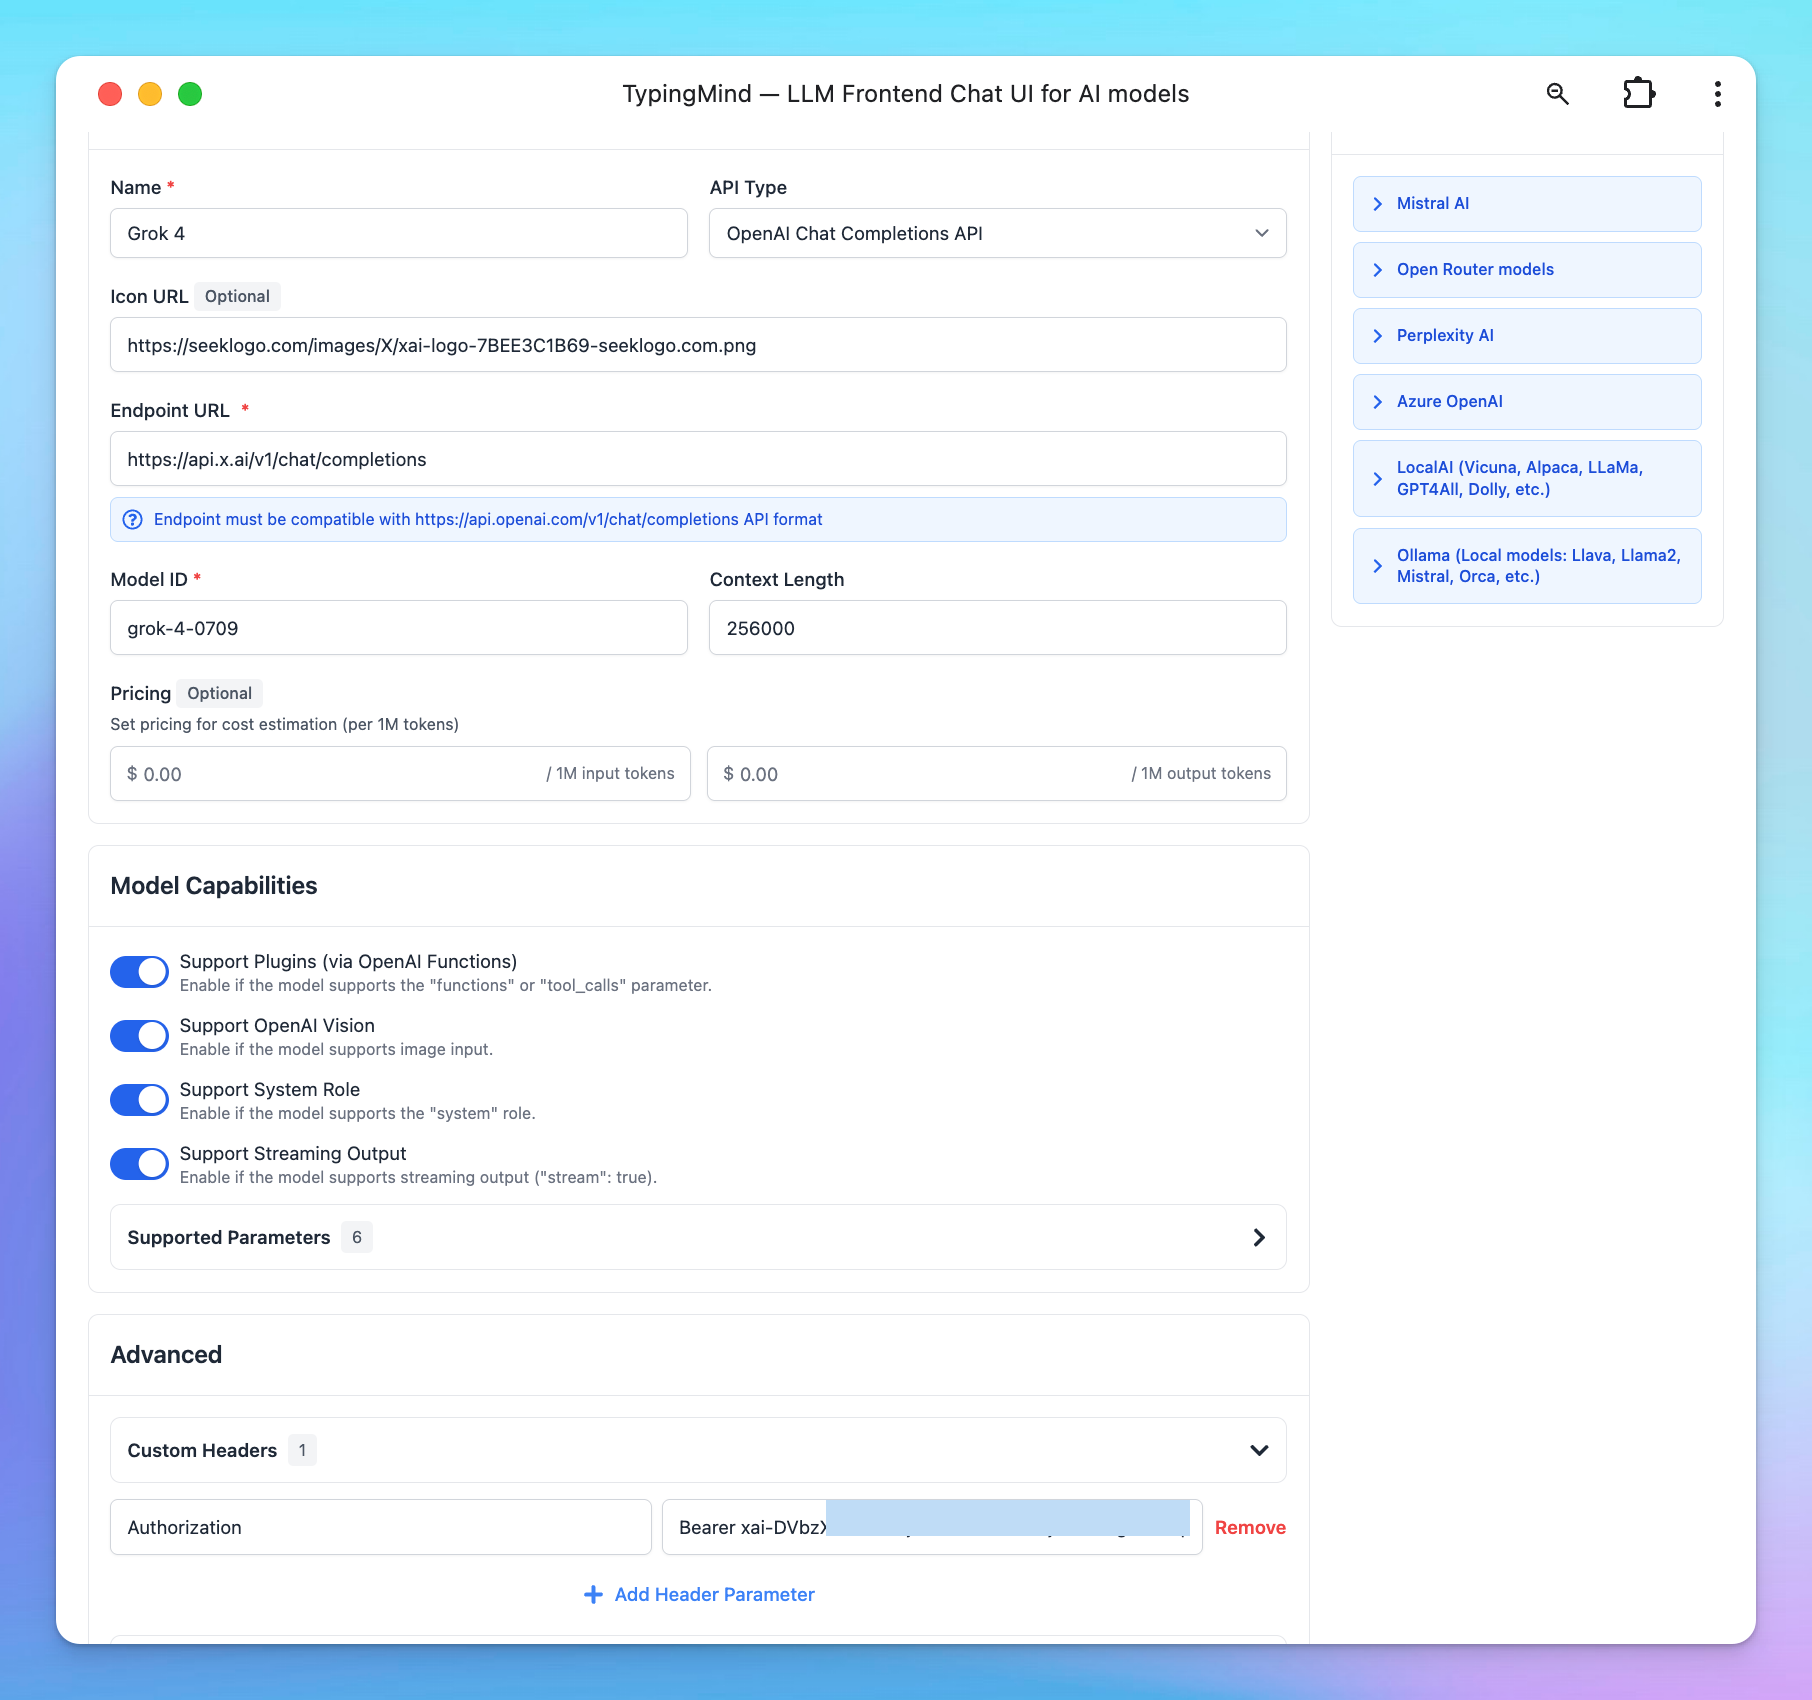This screenshot has height=1700, width=1812.
Task: Click the Model ID input field
Action: point(398,628)
